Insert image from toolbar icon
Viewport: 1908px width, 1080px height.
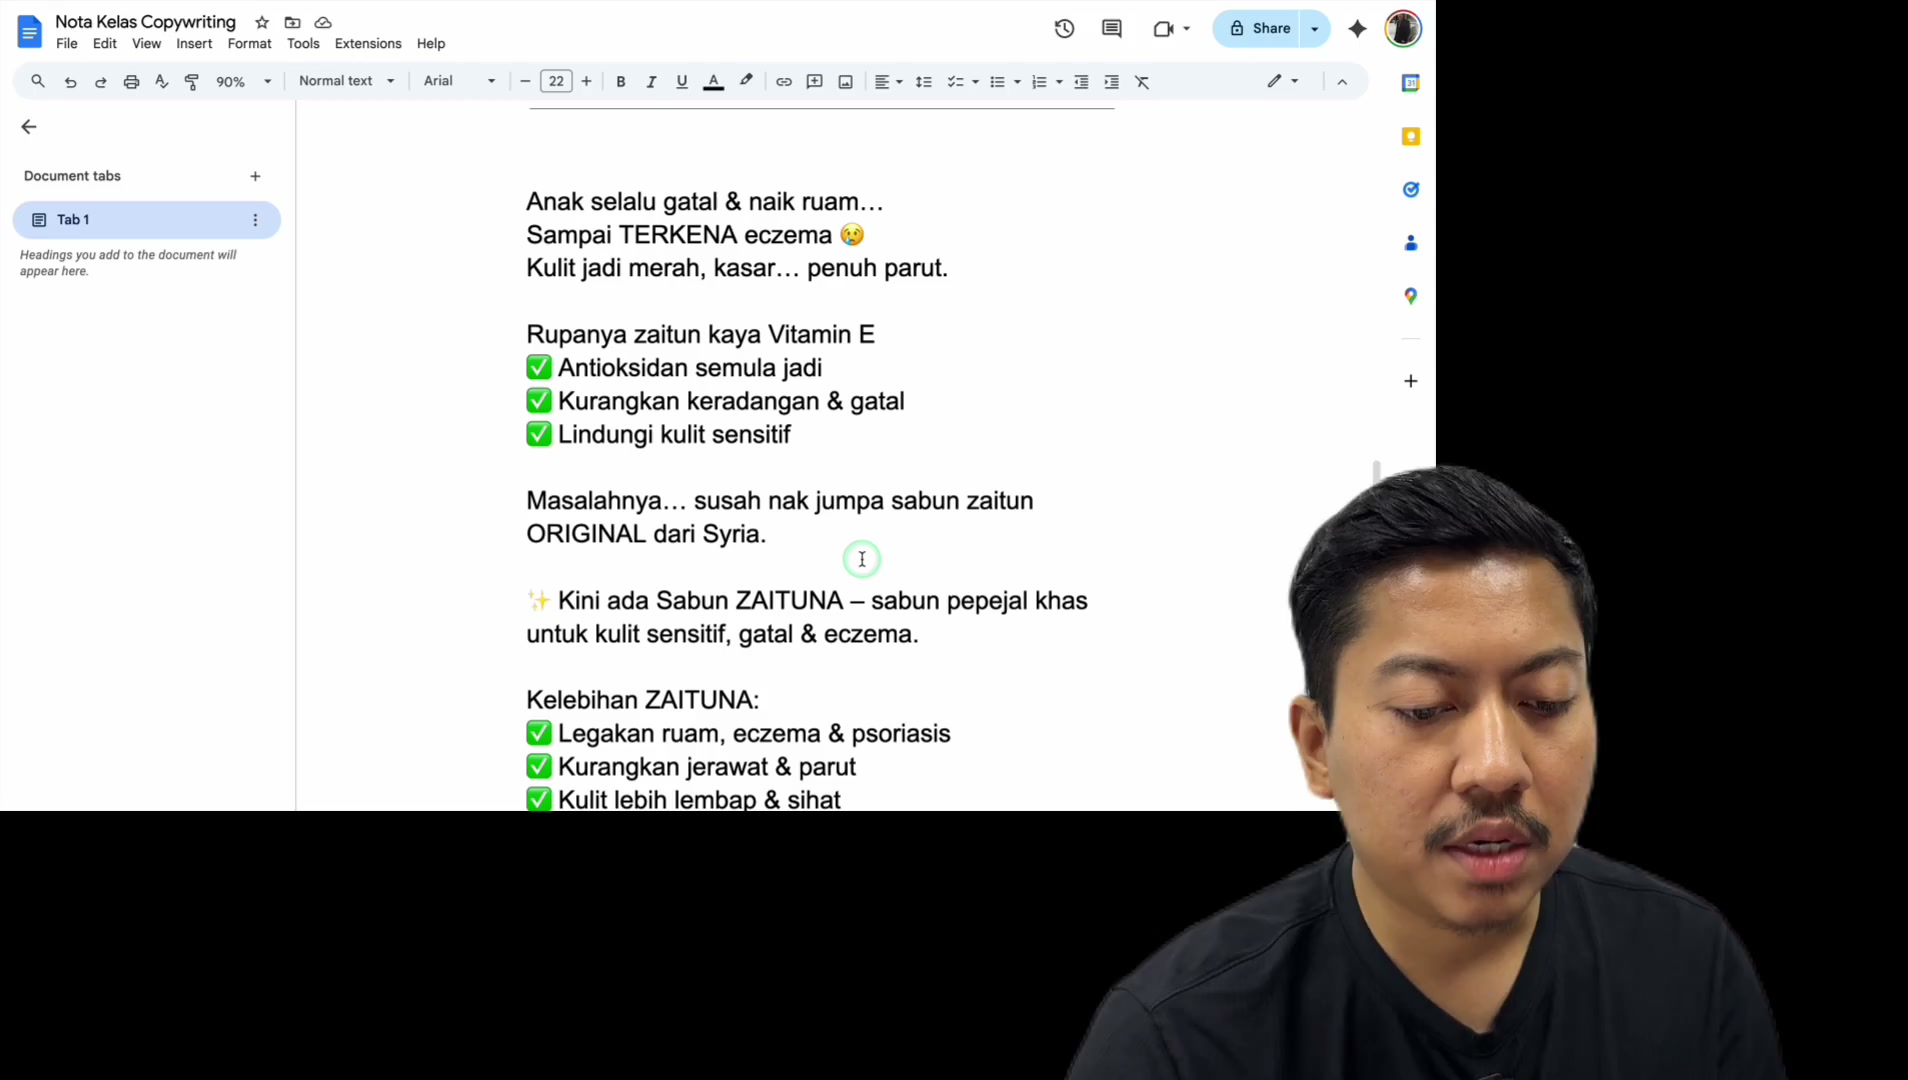pos(845,82)
